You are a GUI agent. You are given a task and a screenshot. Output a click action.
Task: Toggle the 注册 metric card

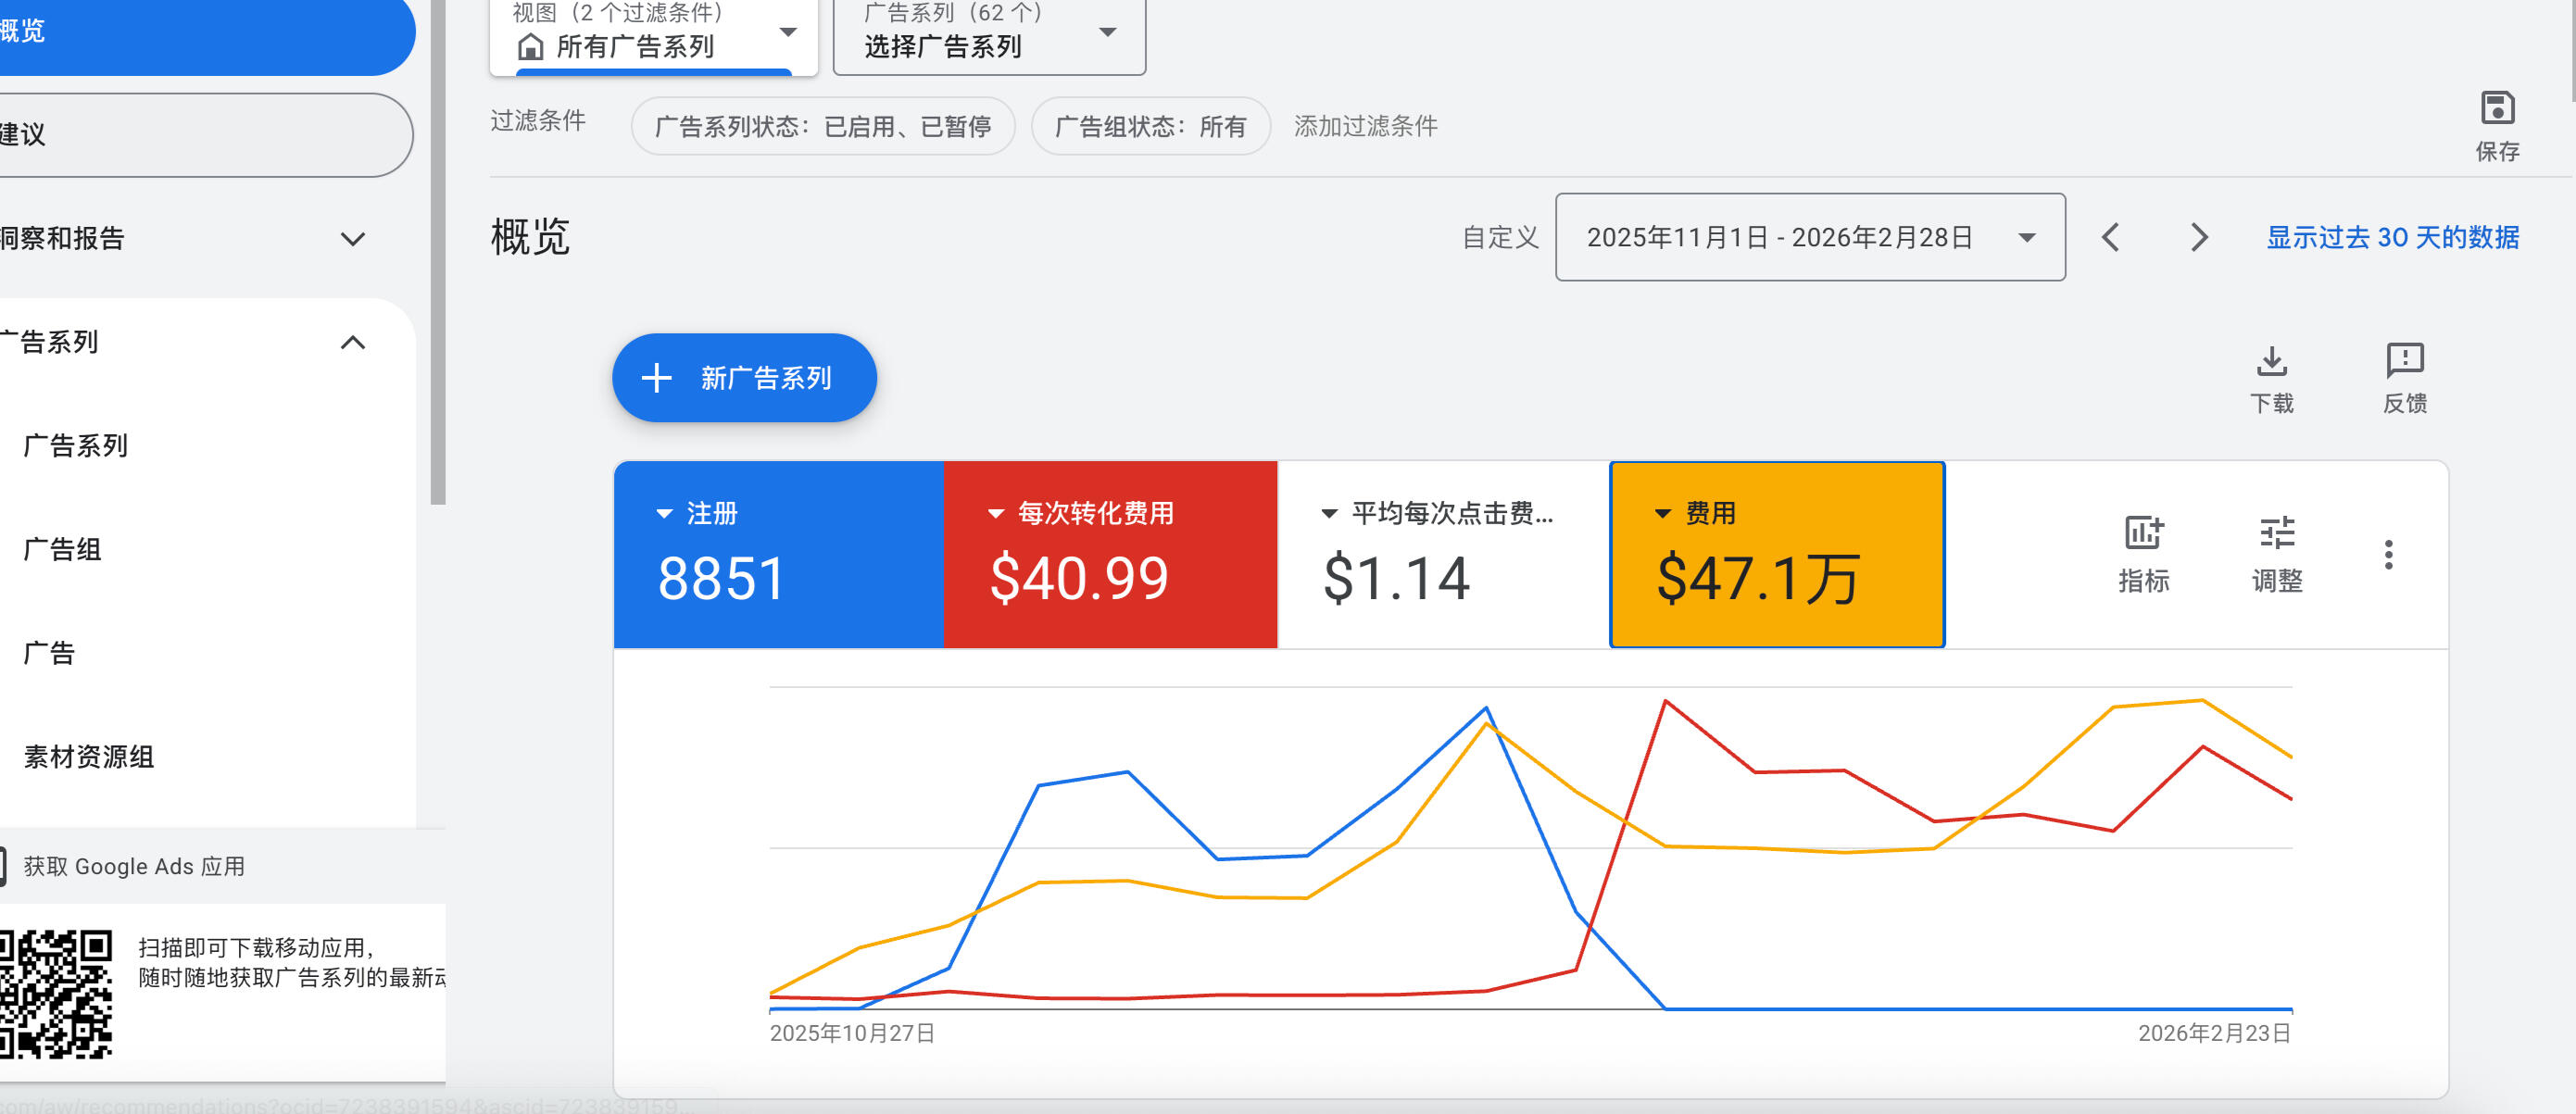778,553
